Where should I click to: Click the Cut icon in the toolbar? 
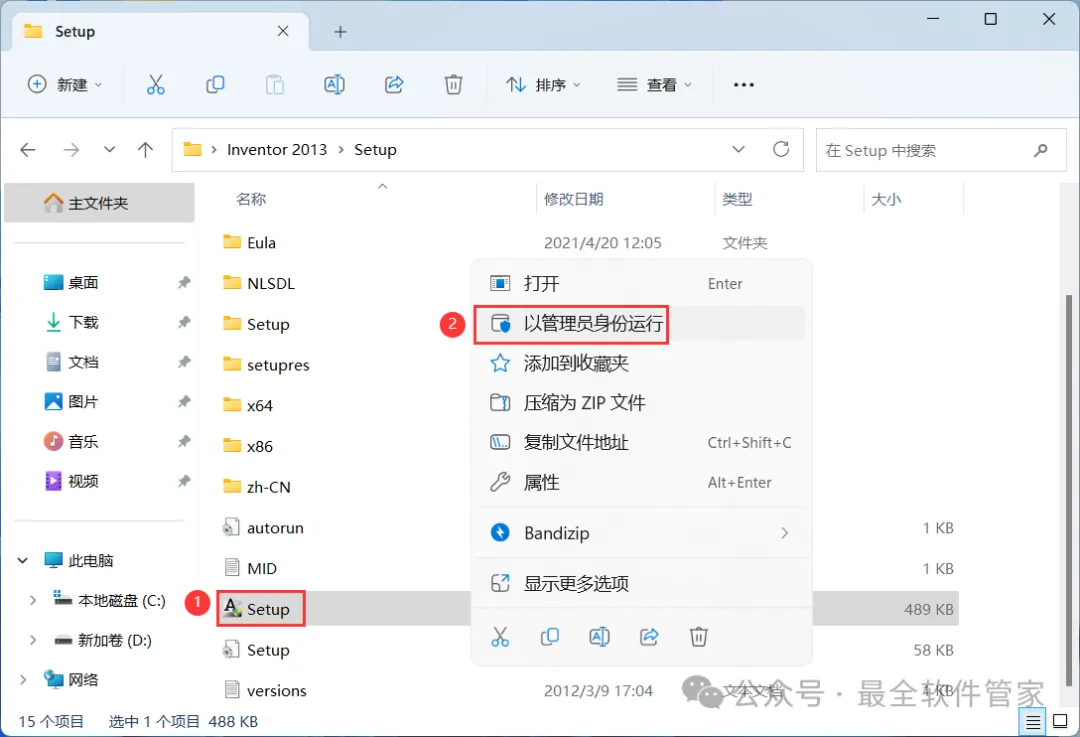coord(156,85)
